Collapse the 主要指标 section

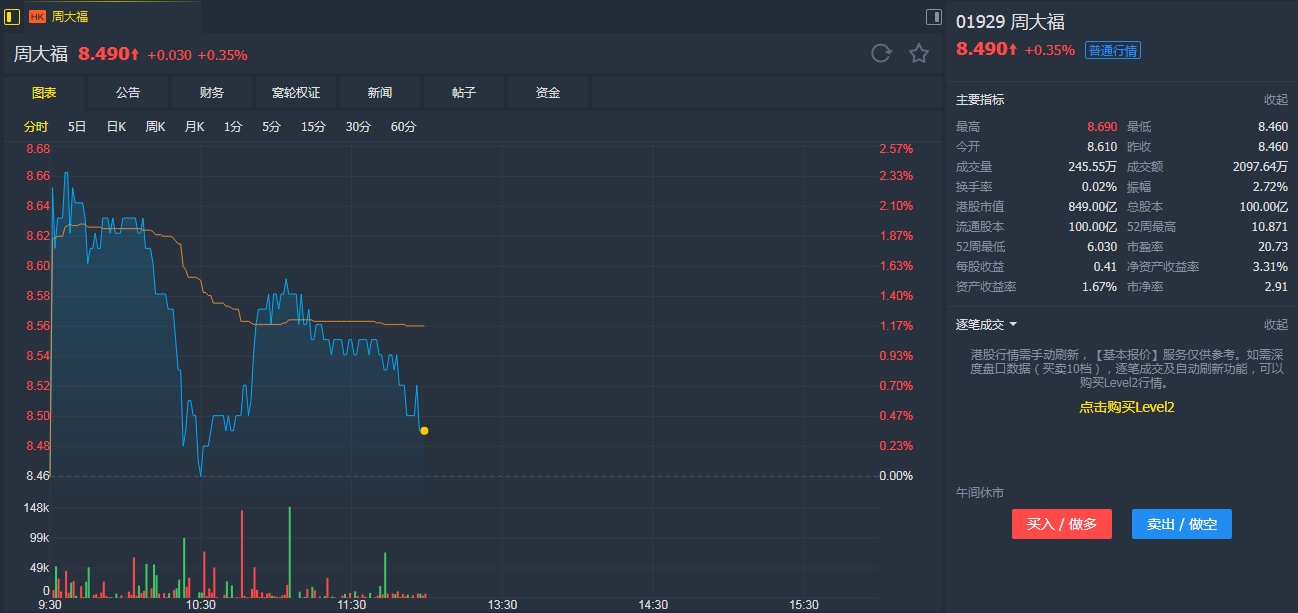1275,100
